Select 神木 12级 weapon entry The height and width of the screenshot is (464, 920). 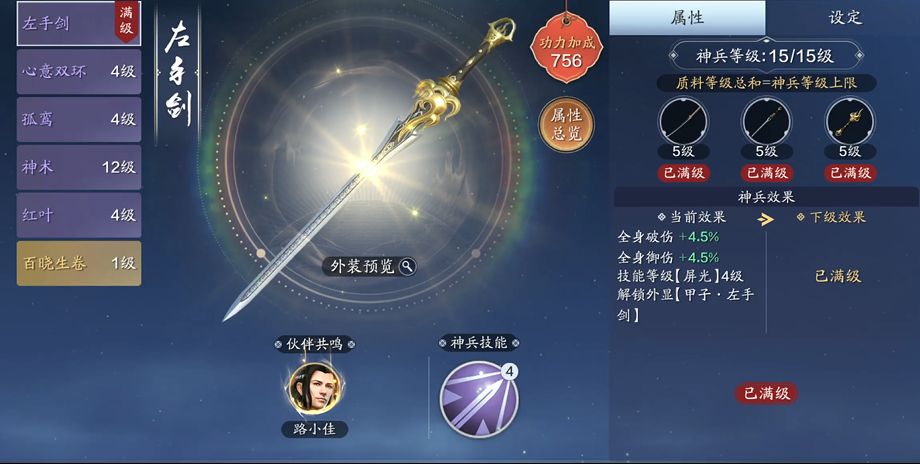click(x=79, y=168)
